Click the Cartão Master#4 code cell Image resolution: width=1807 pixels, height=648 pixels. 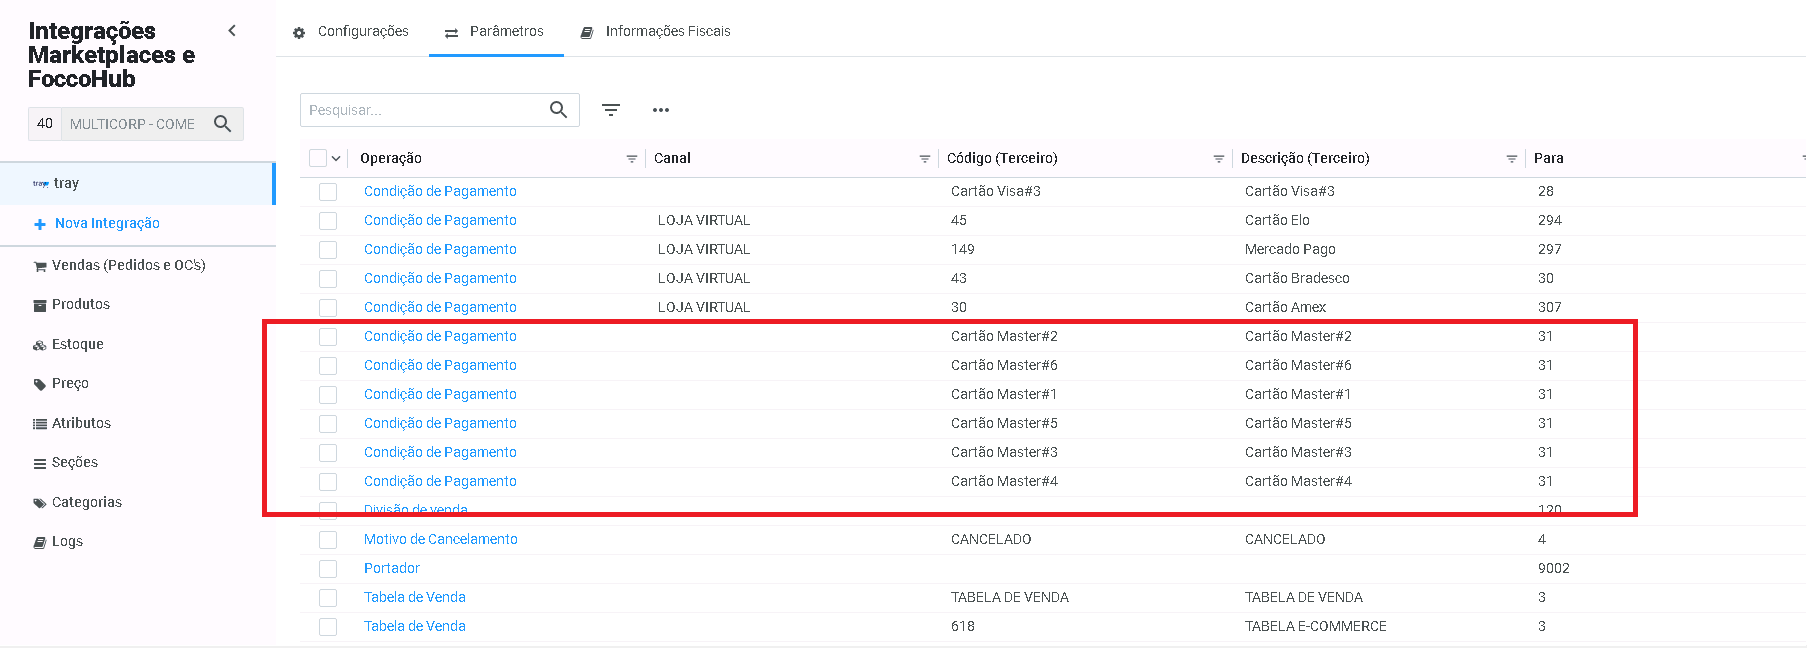pos(1004,481)
